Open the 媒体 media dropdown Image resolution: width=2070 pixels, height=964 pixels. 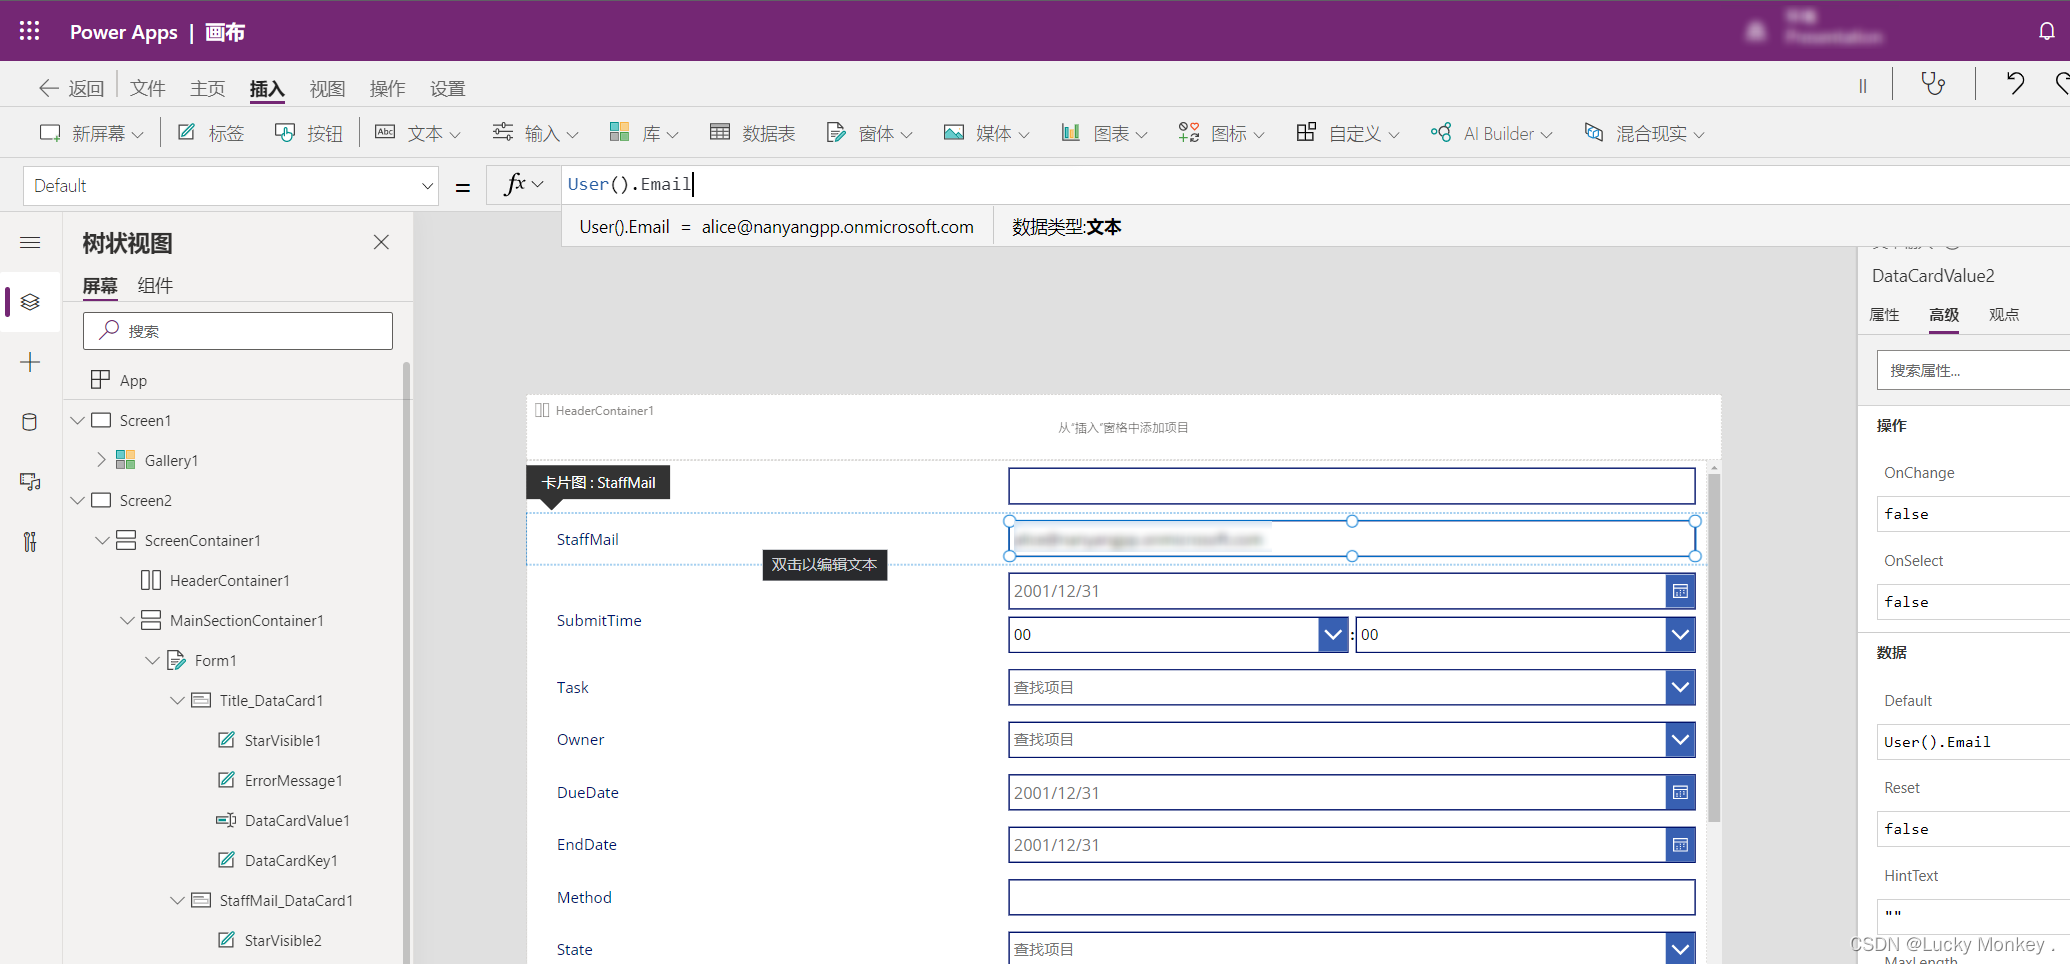pos(986,133)
